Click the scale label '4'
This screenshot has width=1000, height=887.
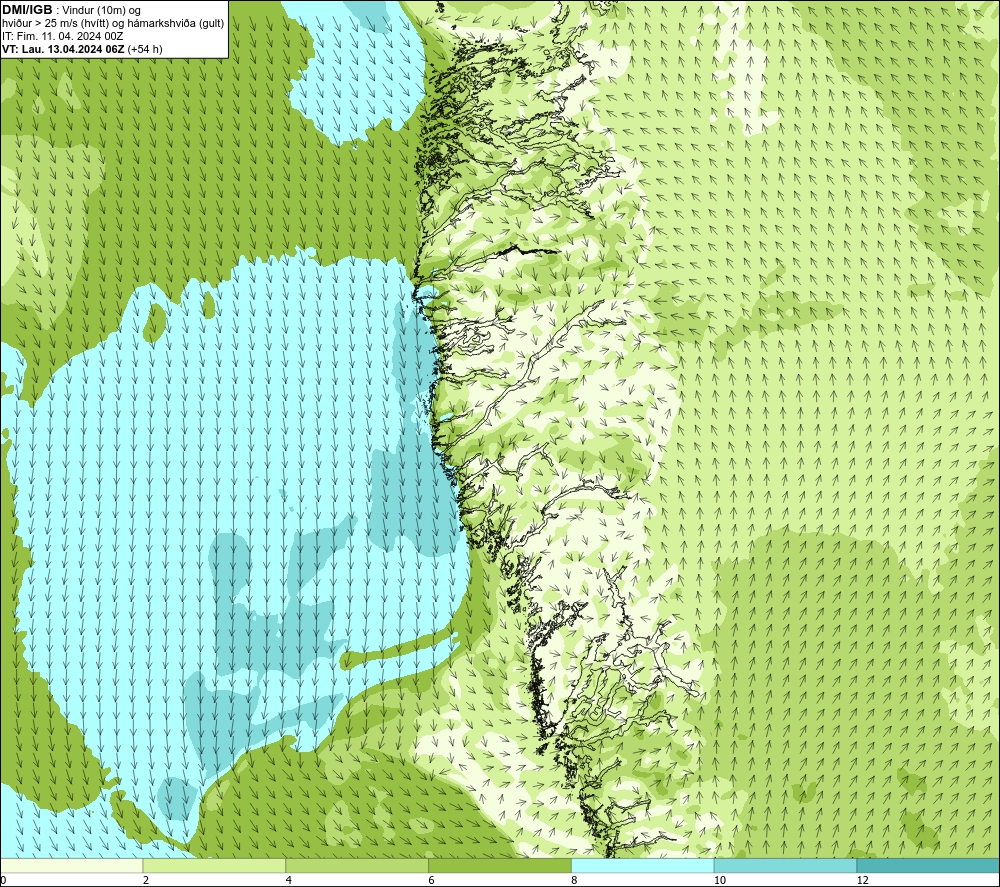[x=289, y=880]
